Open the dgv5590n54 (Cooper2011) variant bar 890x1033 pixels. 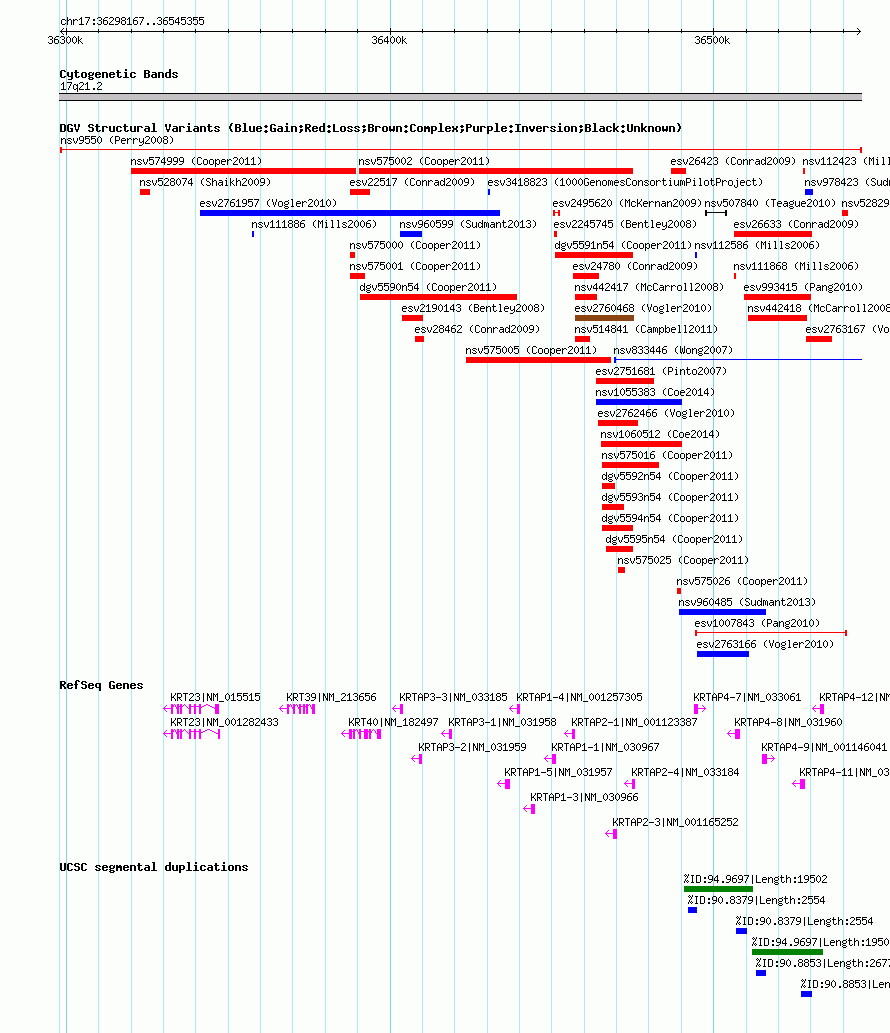coord(438,297)
